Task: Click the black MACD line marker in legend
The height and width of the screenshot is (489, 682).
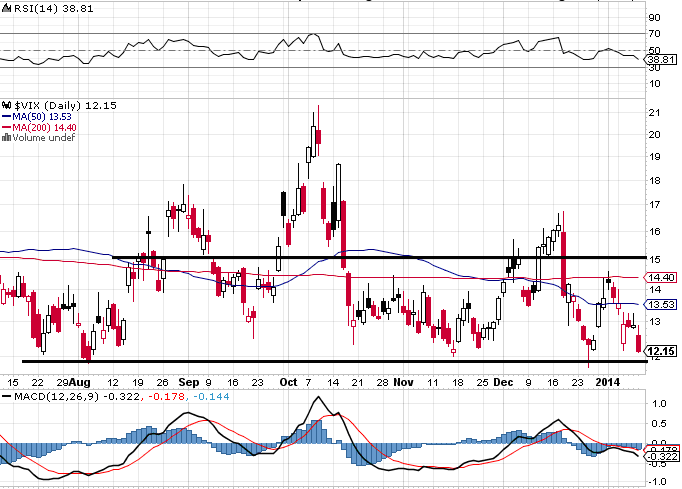Action: coord(7,396)
